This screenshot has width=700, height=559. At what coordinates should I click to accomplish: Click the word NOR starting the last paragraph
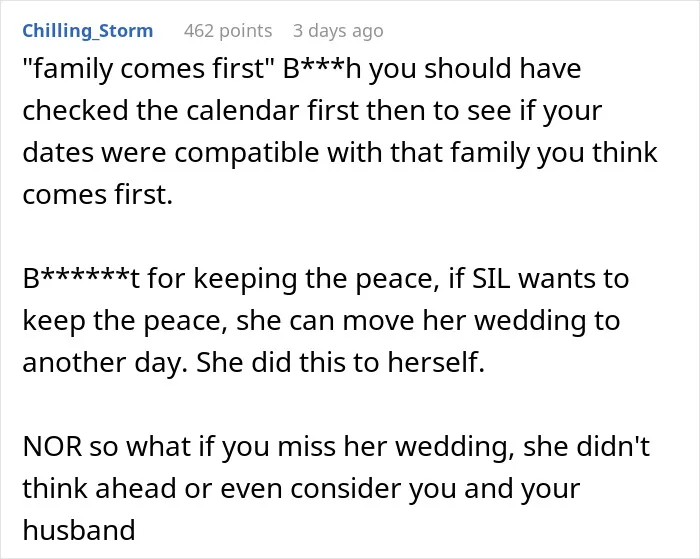pyautogui.click(x=53, y=446)
